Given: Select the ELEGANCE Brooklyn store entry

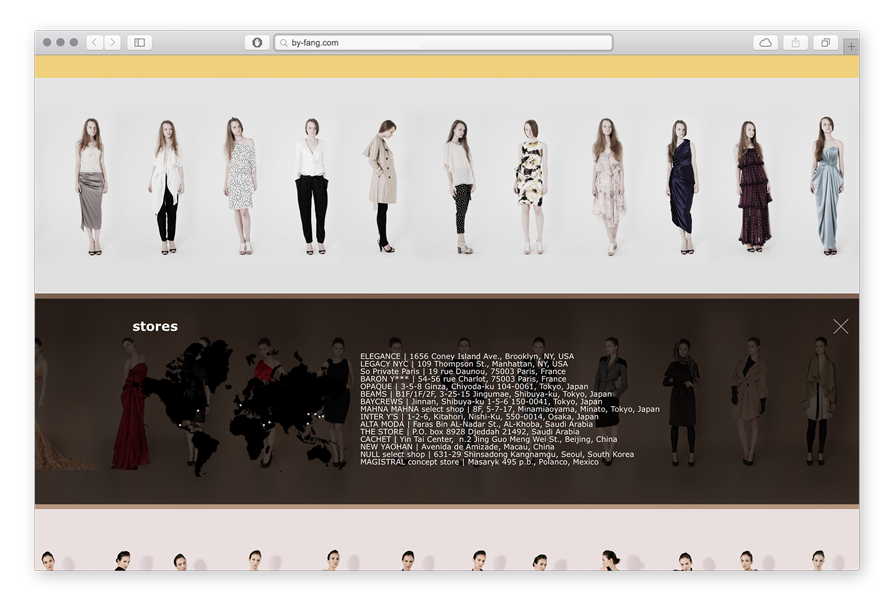Looking at the screenshot, I should [x=466, y=356].
